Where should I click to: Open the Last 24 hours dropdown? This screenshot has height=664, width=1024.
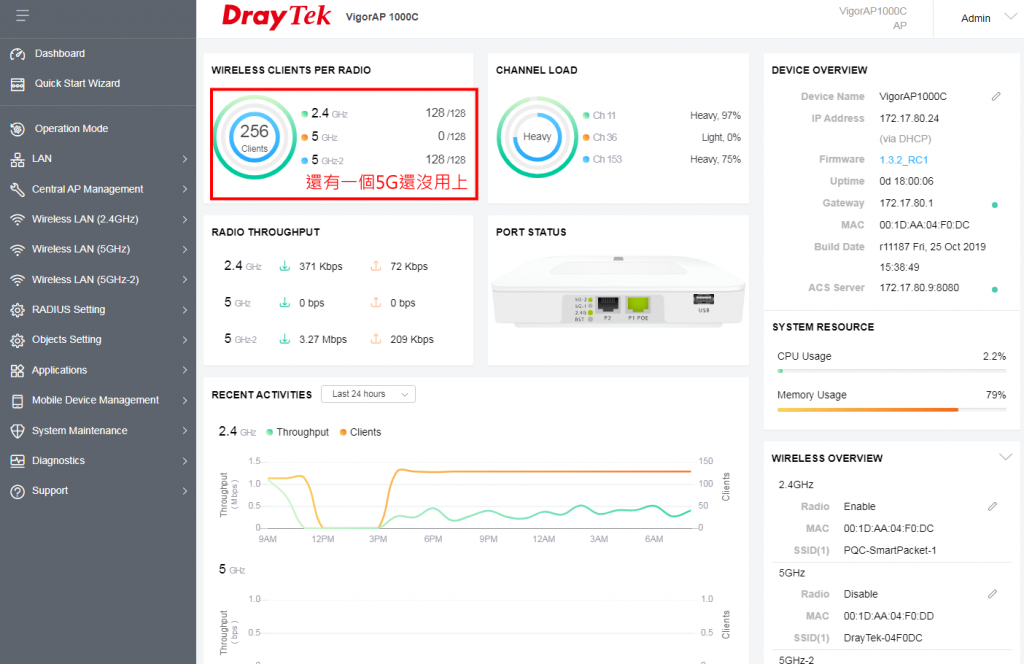tap(368, 394)
